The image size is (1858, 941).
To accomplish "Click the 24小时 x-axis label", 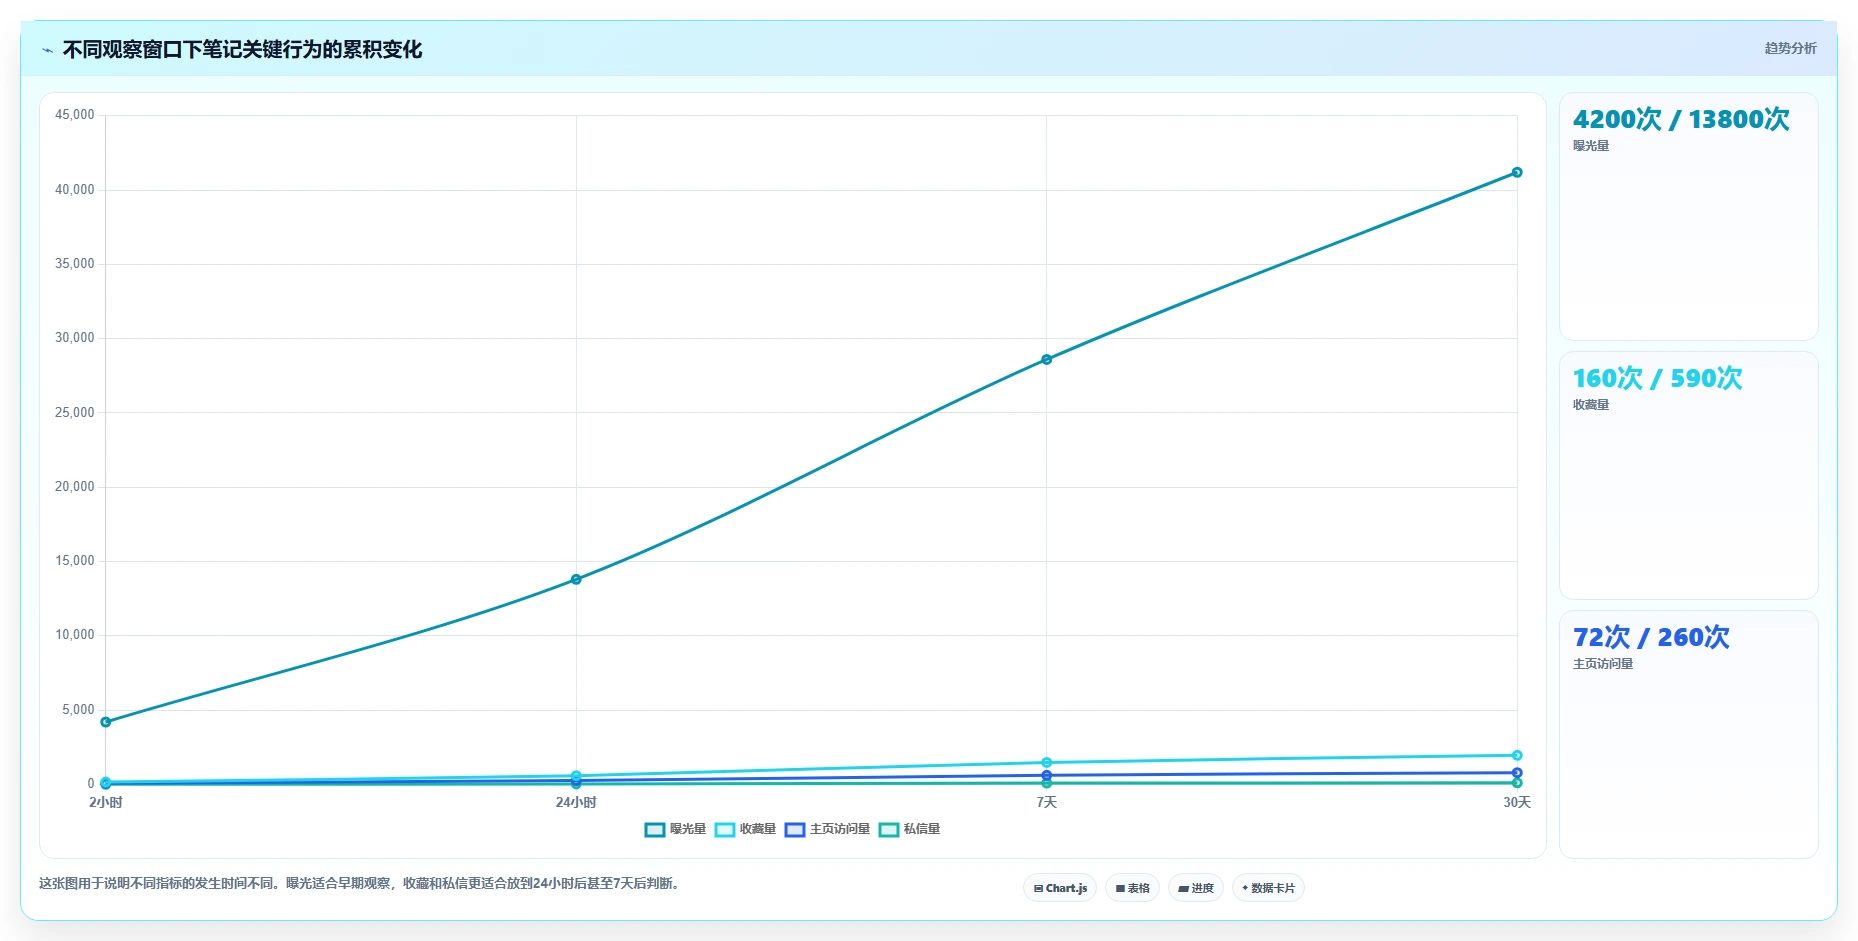I will click(576, 802).
